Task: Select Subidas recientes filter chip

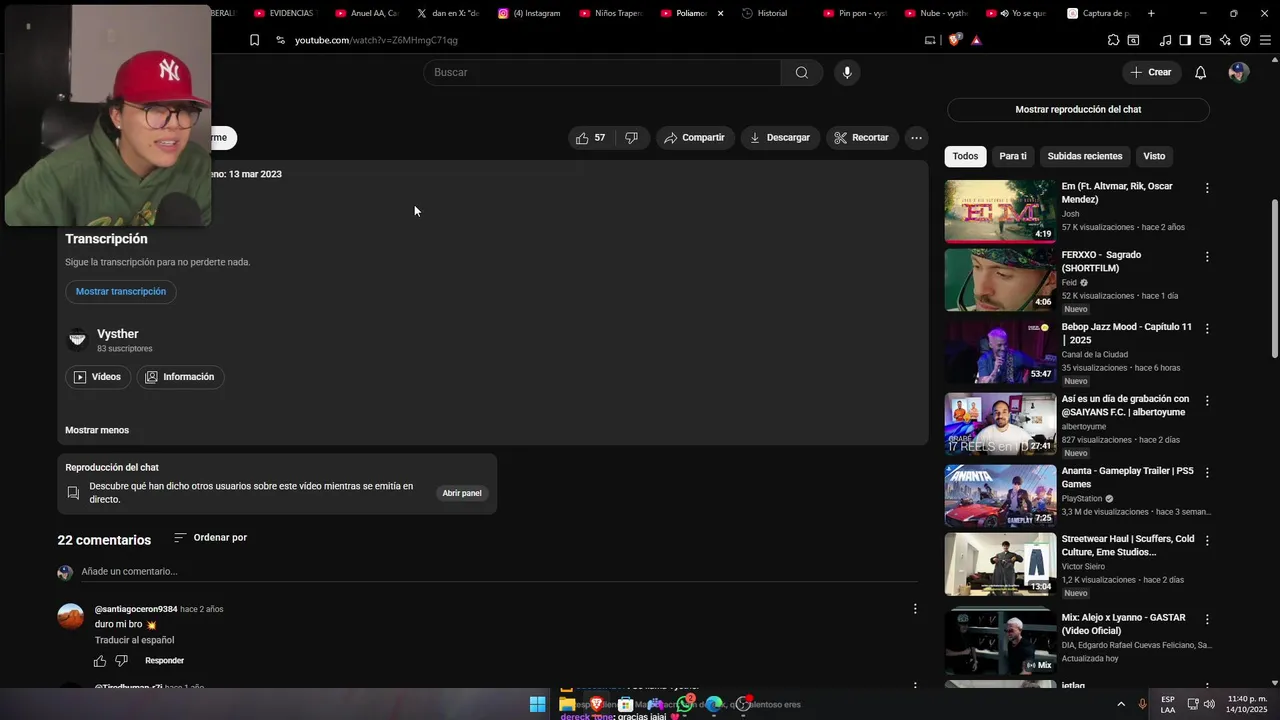Action: point(1085,156)
